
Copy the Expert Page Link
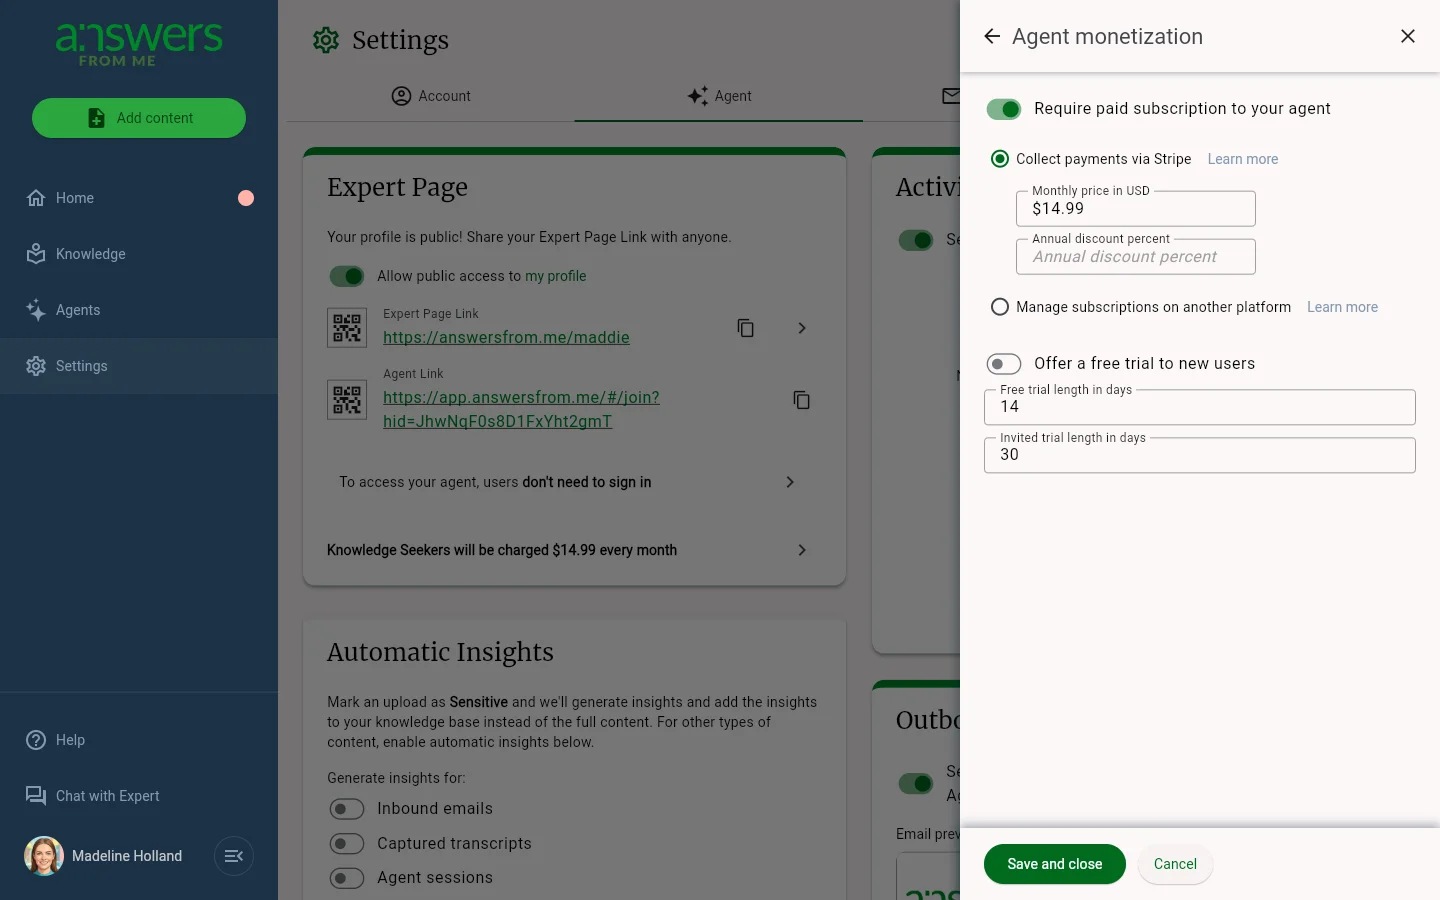tap(746, 328)
